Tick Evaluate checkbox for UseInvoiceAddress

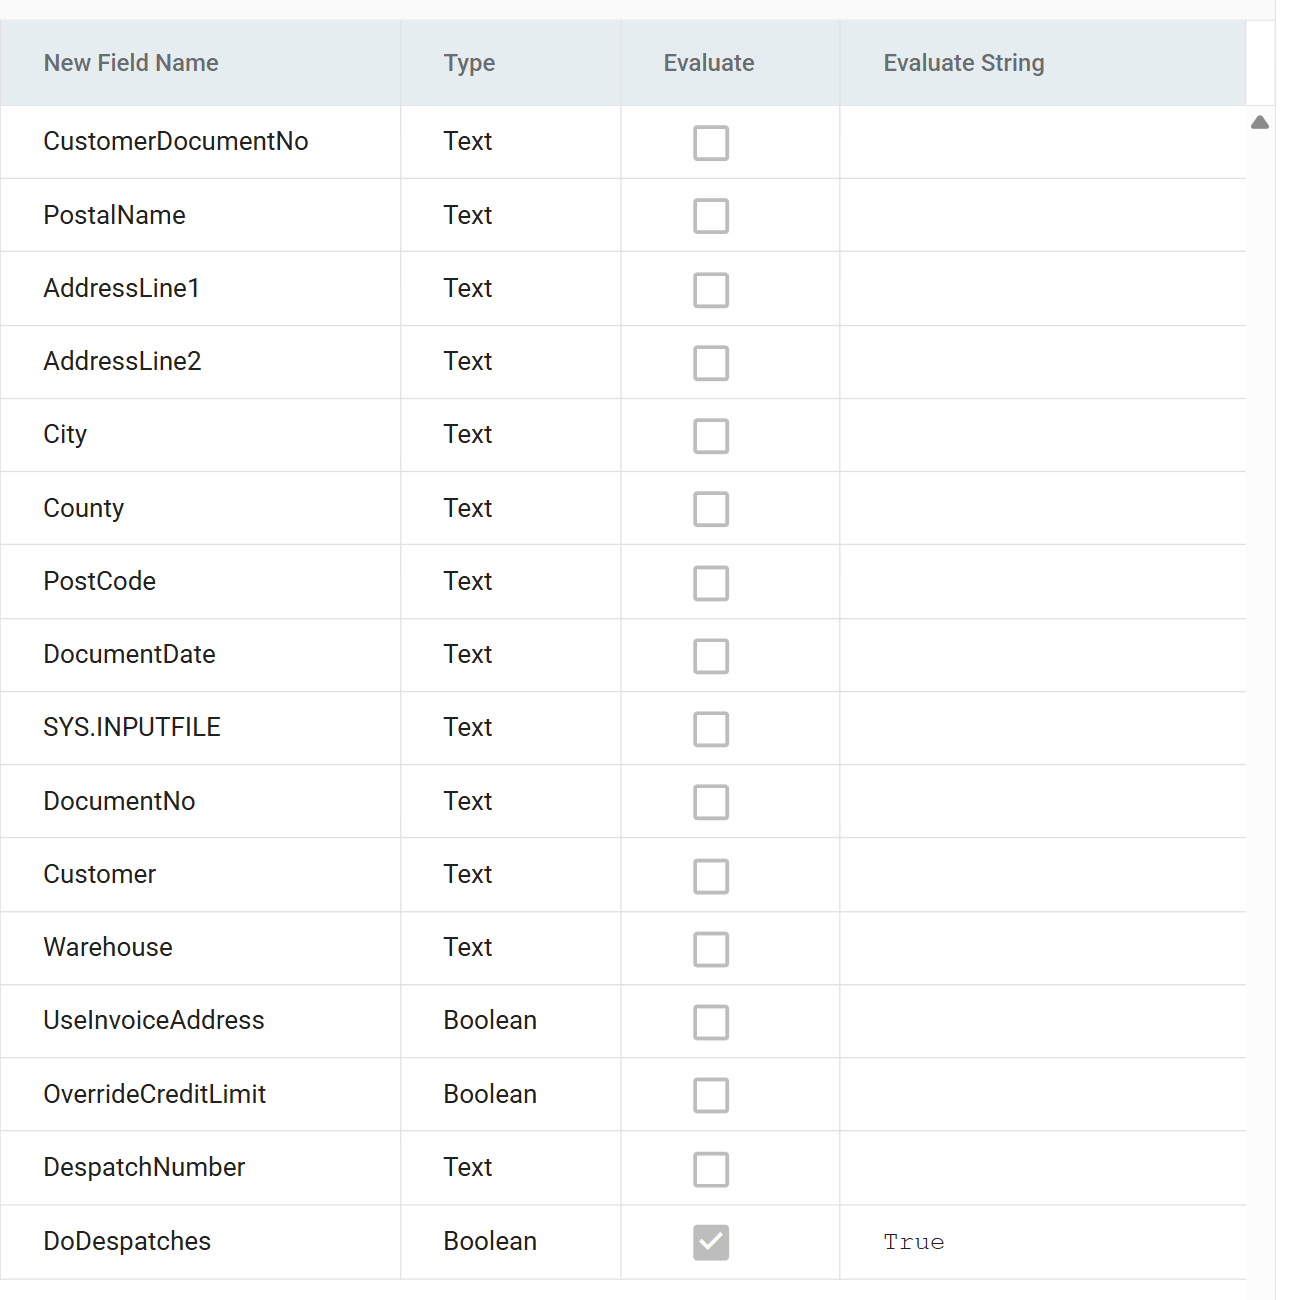tap(711, 1022)
